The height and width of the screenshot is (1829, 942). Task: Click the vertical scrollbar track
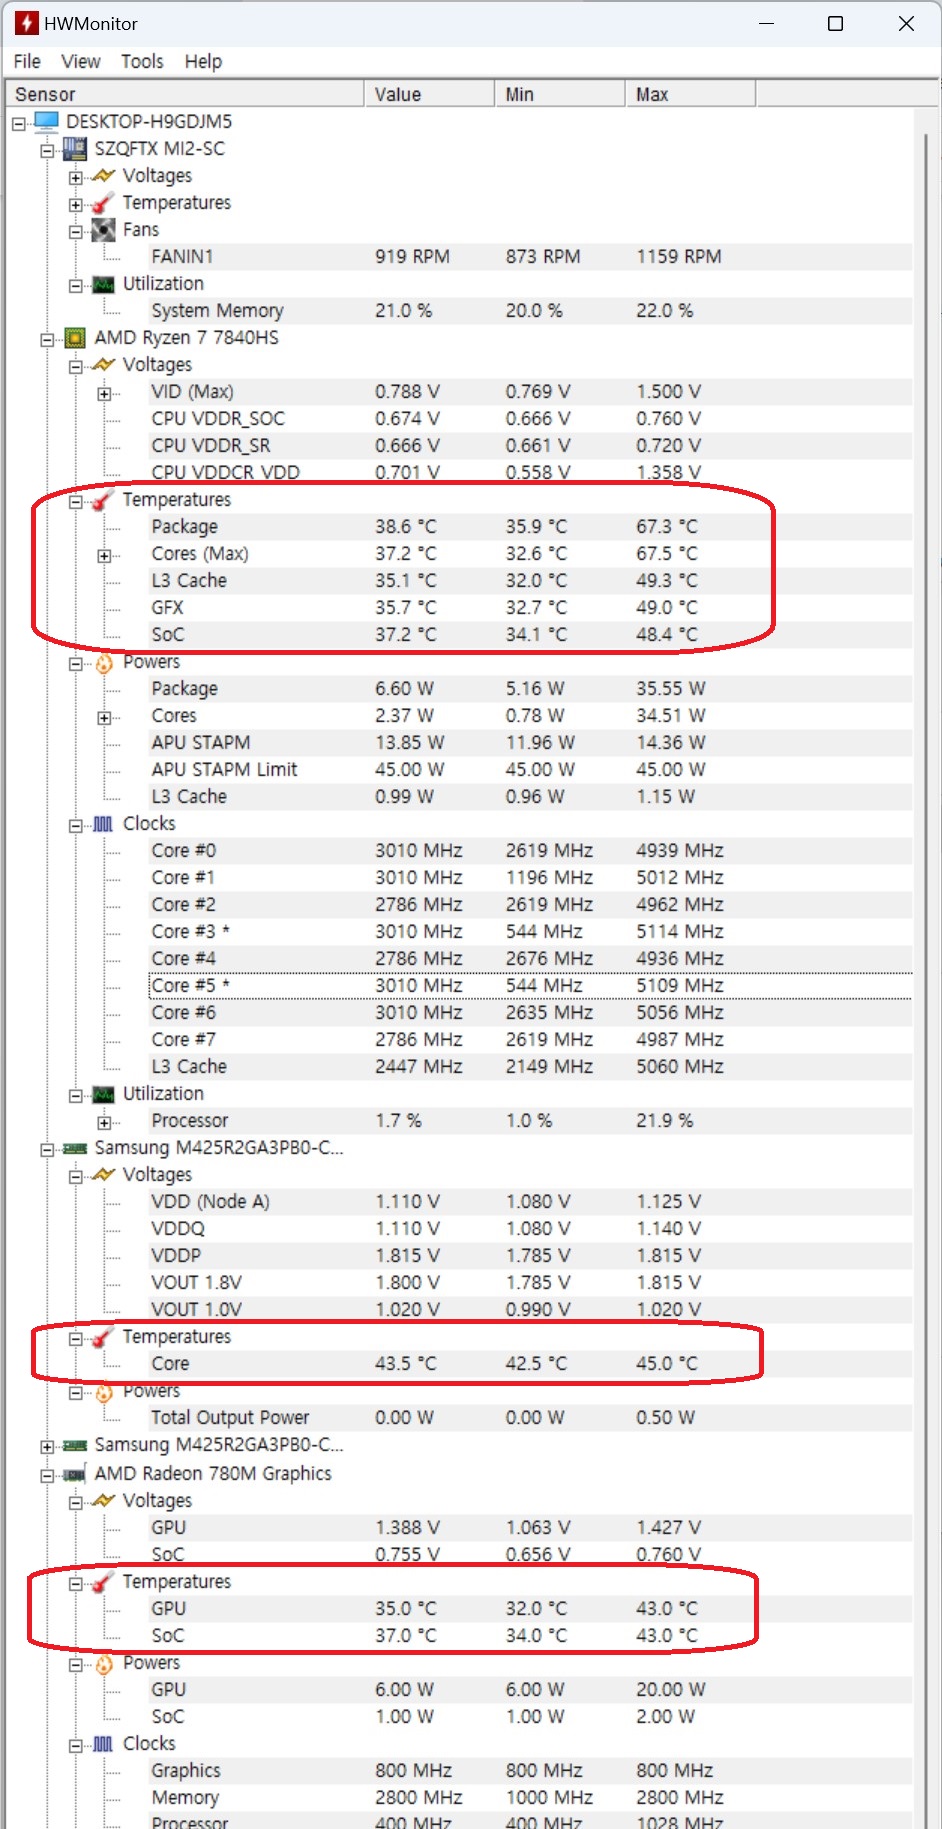(925, 968)
